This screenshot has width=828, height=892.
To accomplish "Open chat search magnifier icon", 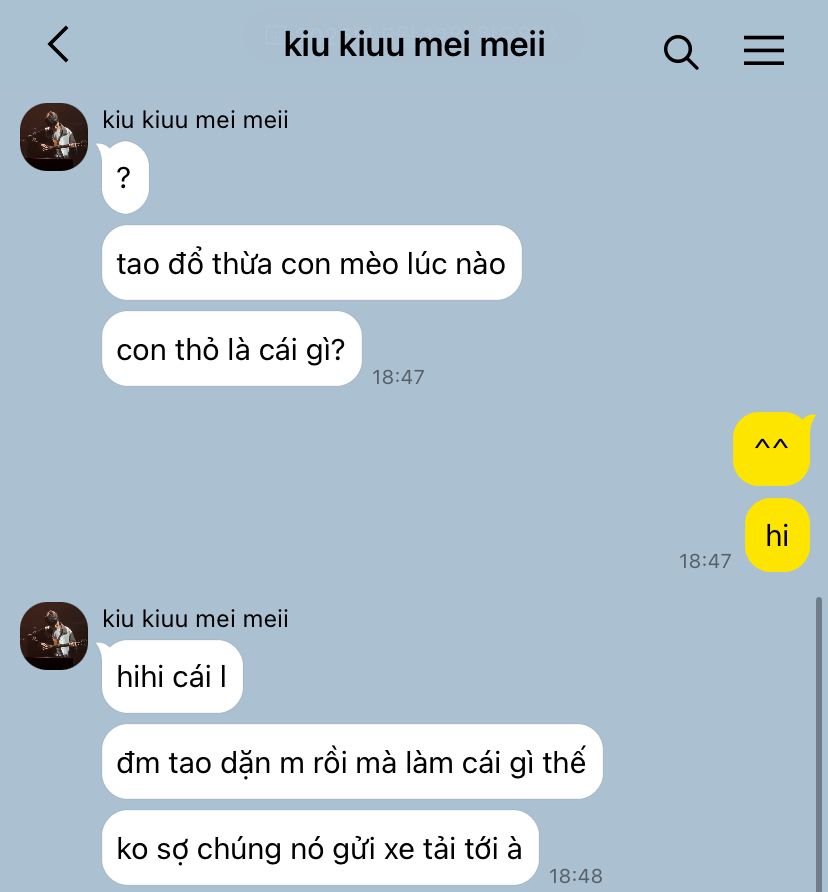I will 681,52.
